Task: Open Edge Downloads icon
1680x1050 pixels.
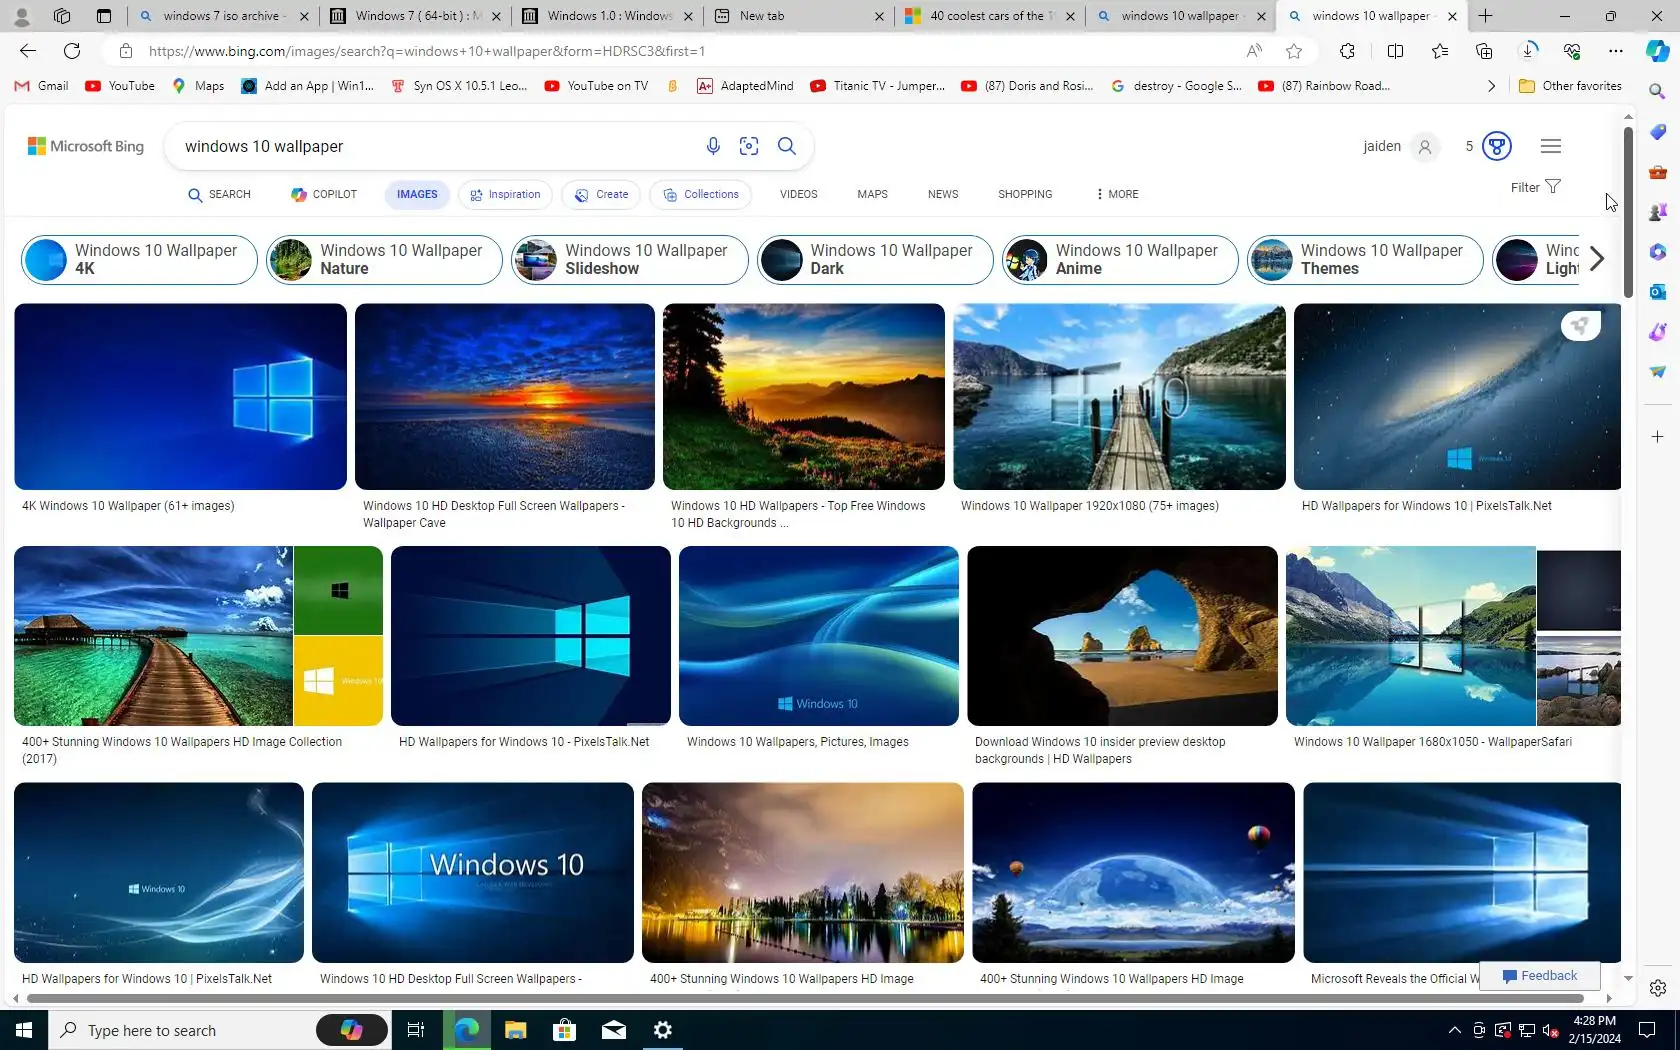Action: point(1528,51)
